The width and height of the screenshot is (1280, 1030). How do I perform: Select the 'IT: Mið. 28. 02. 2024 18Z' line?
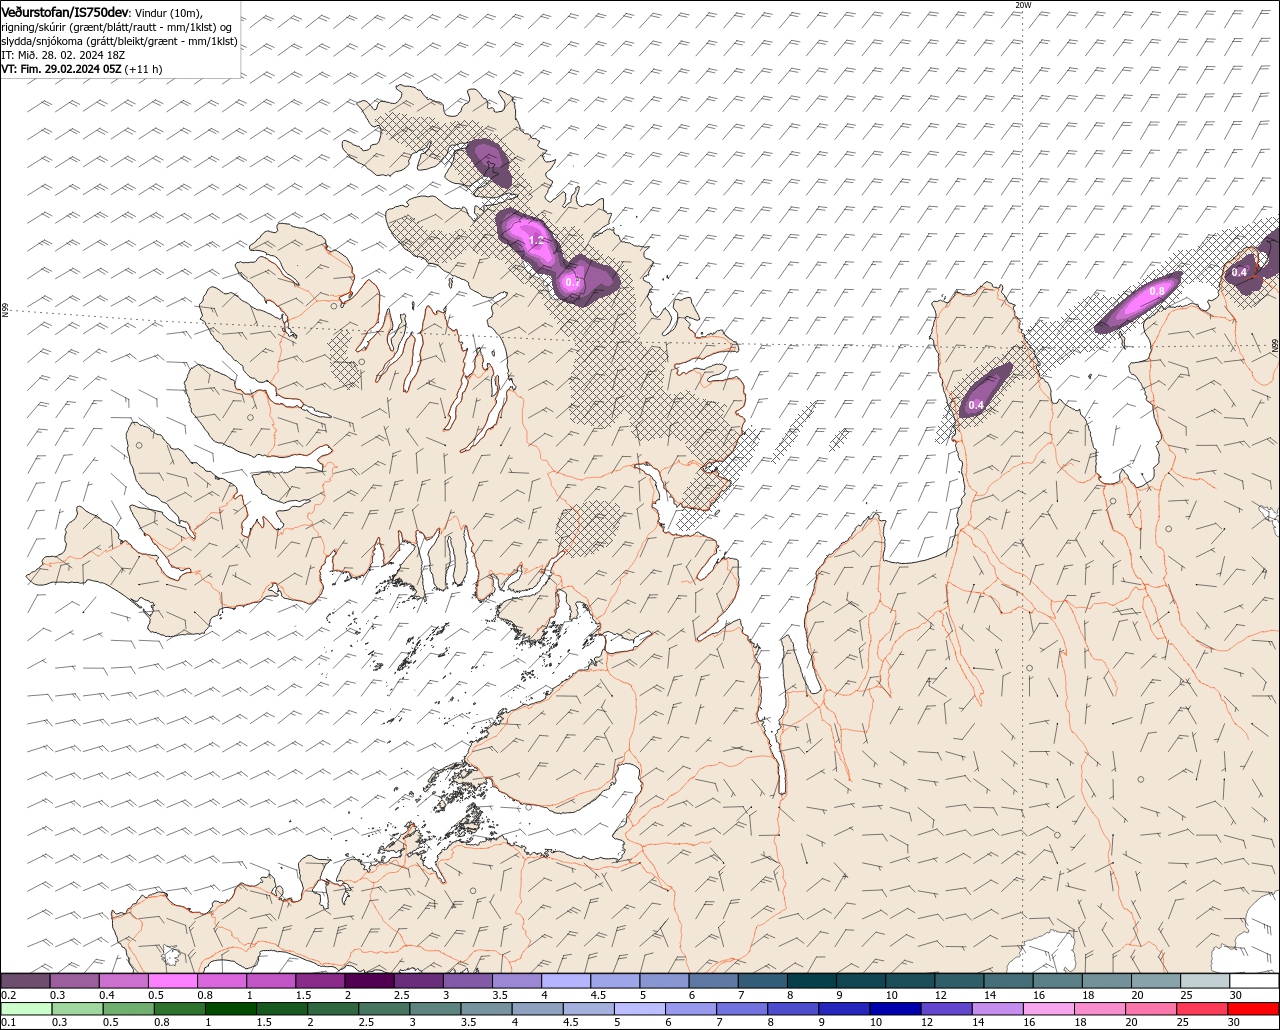click(x=62, y=55)
